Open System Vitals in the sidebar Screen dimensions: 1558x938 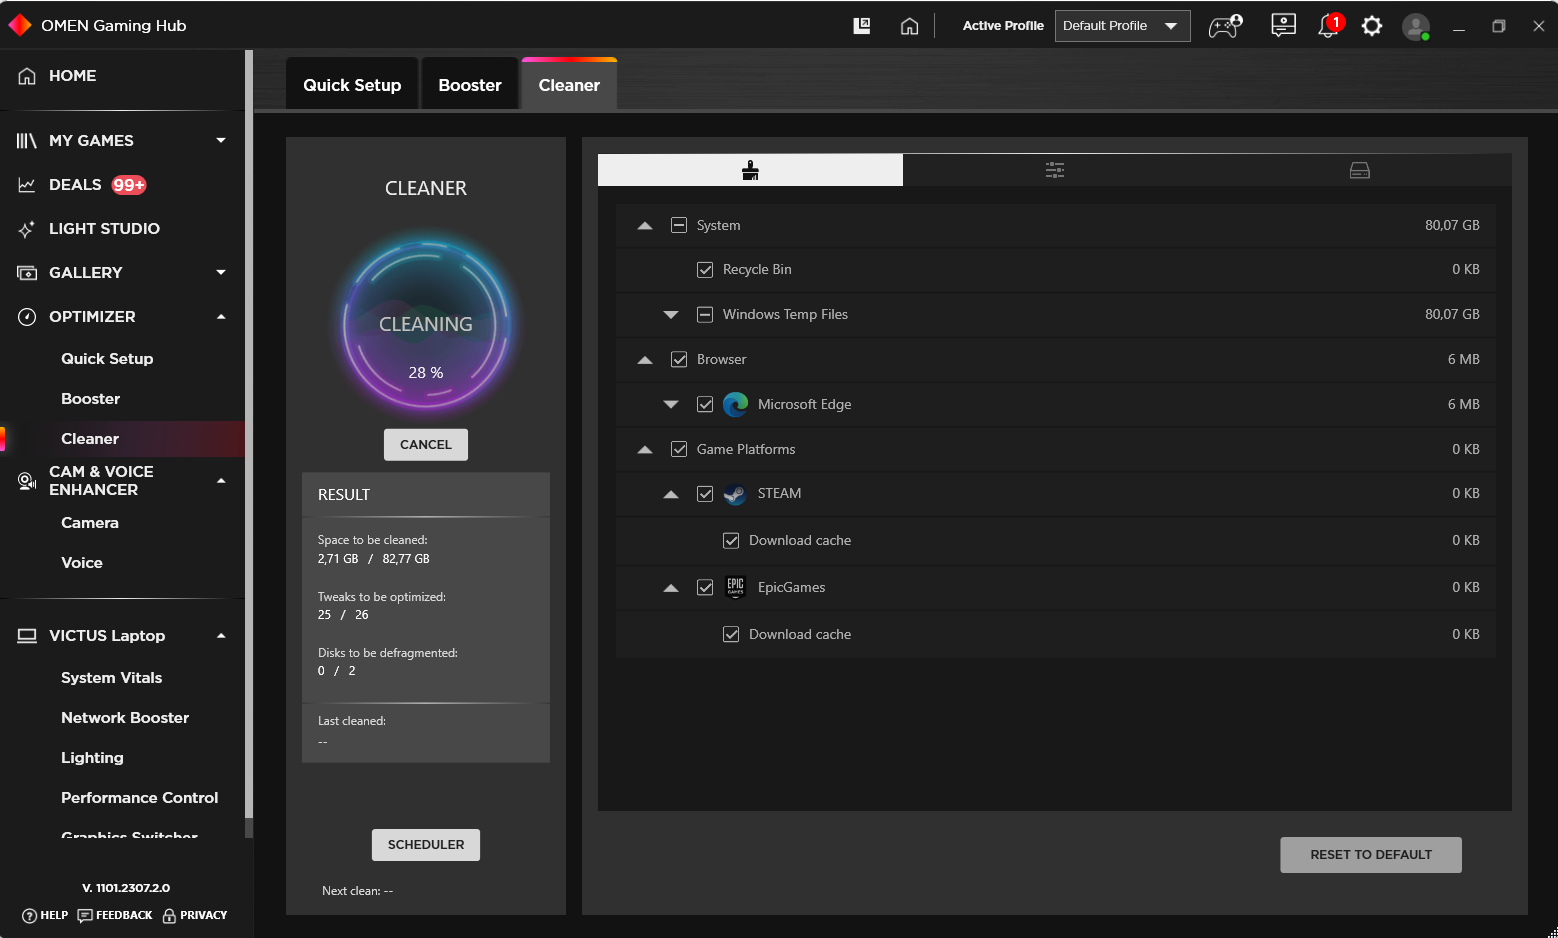click(111, 678)
